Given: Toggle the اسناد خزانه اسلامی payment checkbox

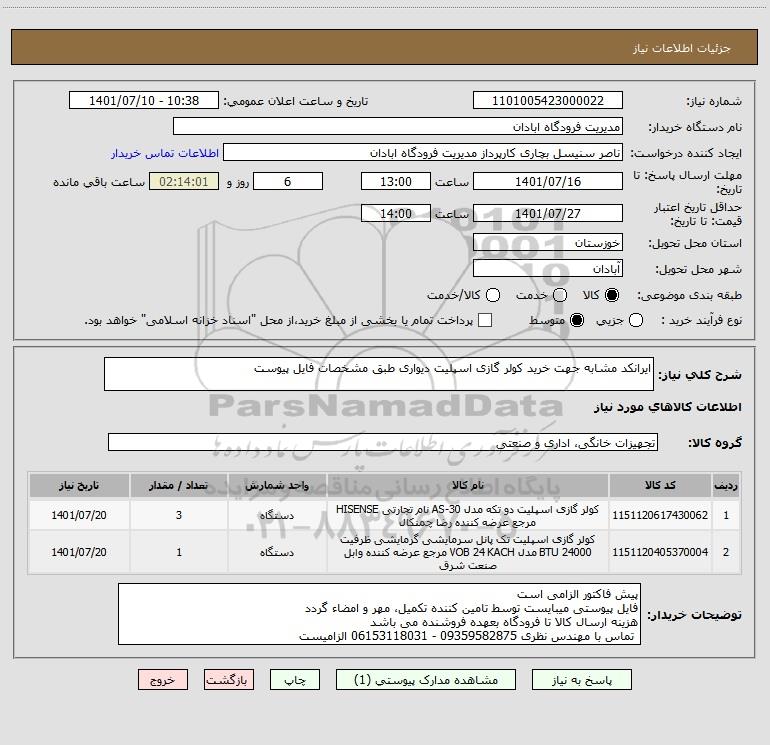Looking at the screenshot, I should (485, 320).
